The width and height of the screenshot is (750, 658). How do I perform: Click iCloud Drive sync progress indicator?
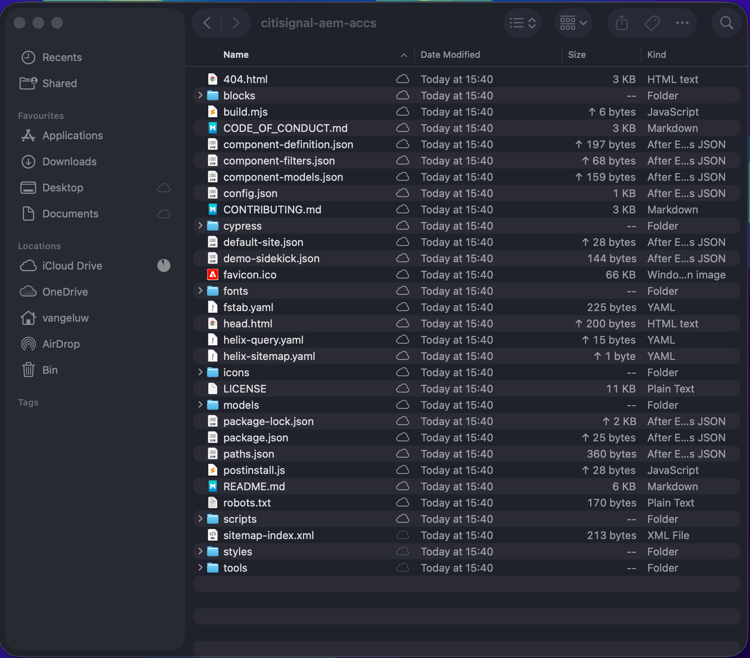[x=164, y=265]
